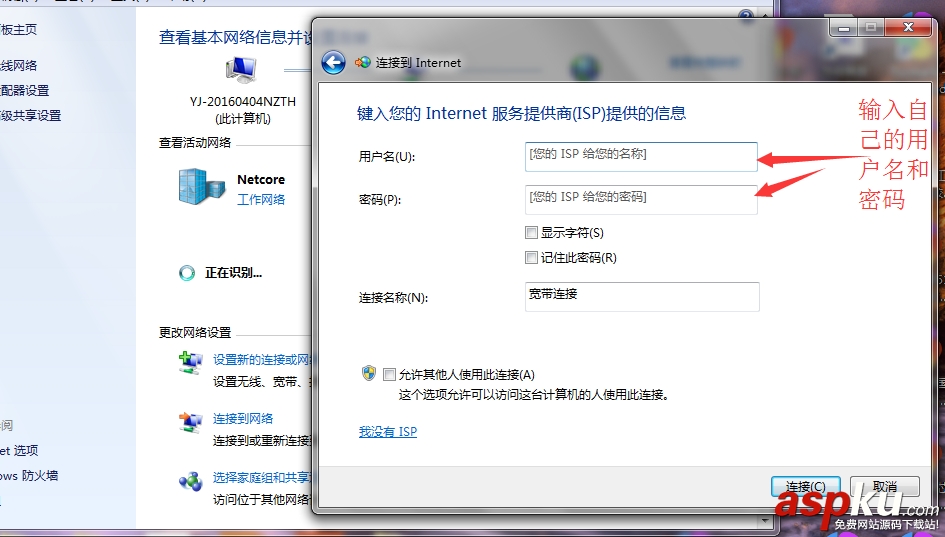Click the homegroup and sharing icon
The width and height of the screenshot is (945, 537).
pos(191,481)
